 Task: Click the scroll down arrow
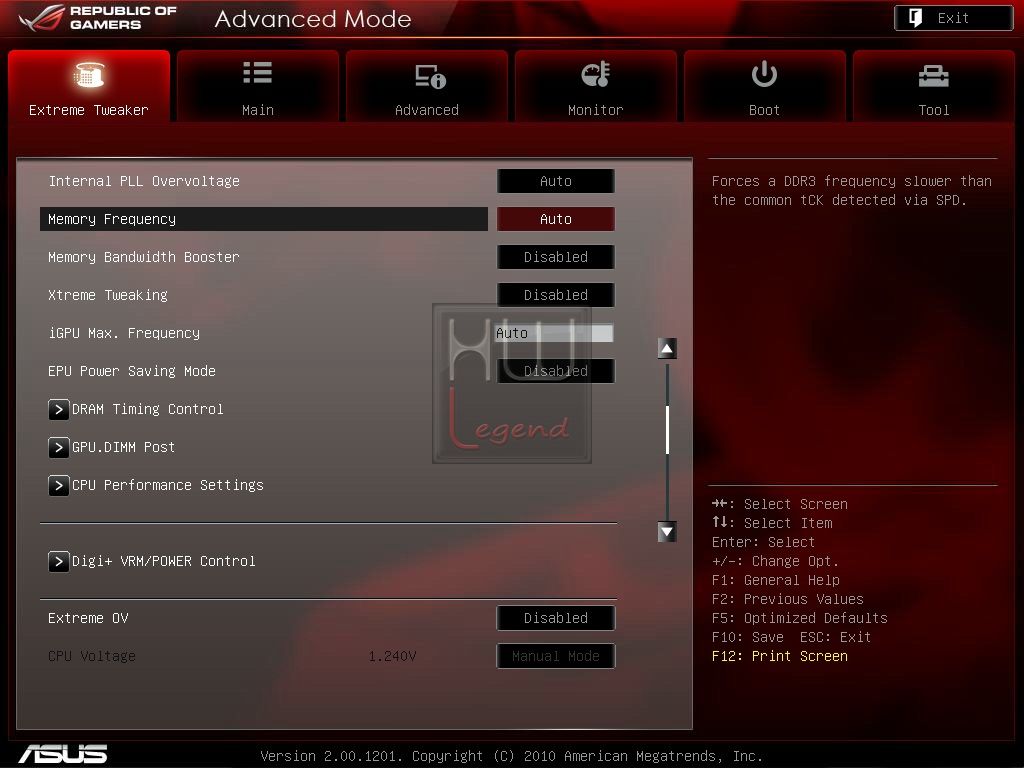(667, 532)
